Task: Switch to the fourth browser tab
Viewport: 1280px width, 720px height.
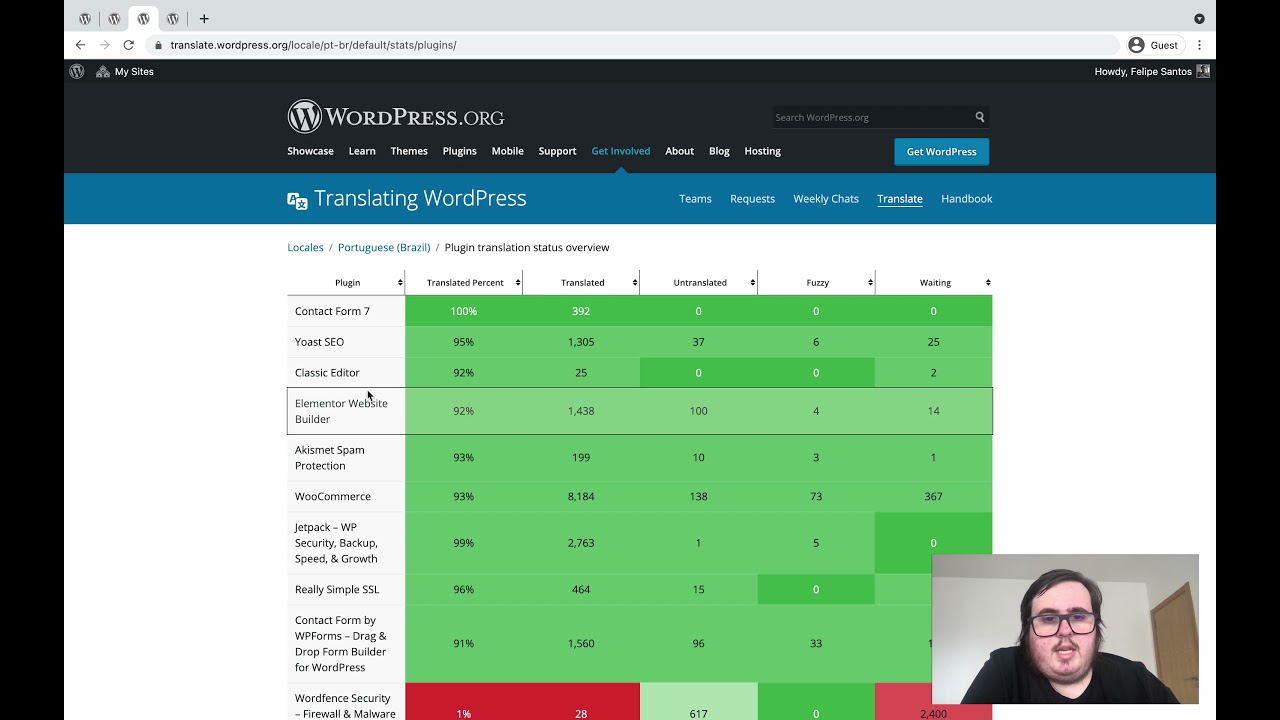Action: click(173, 18)
